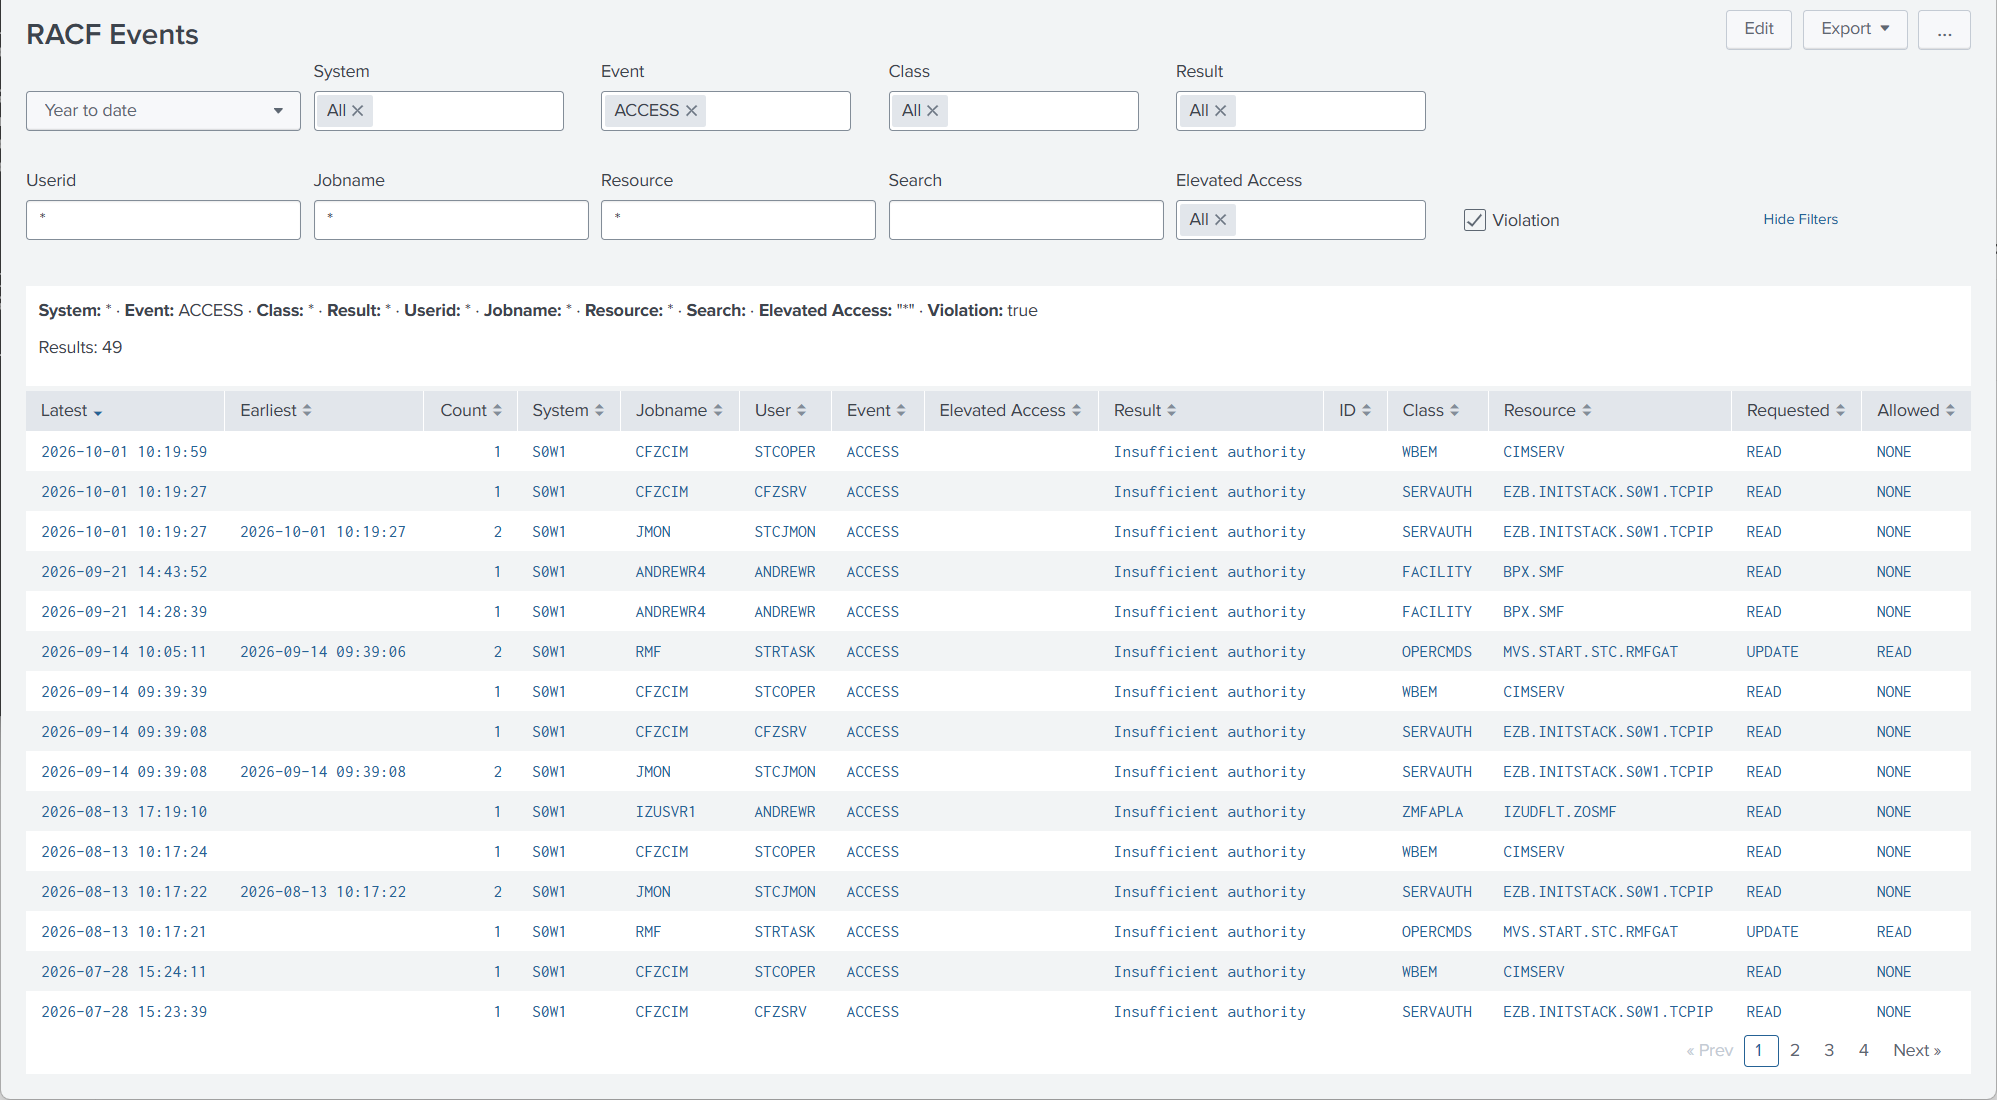Remove the All tag in Result filter
Screen dimensions: 1997x1100
coord(1220,111)
